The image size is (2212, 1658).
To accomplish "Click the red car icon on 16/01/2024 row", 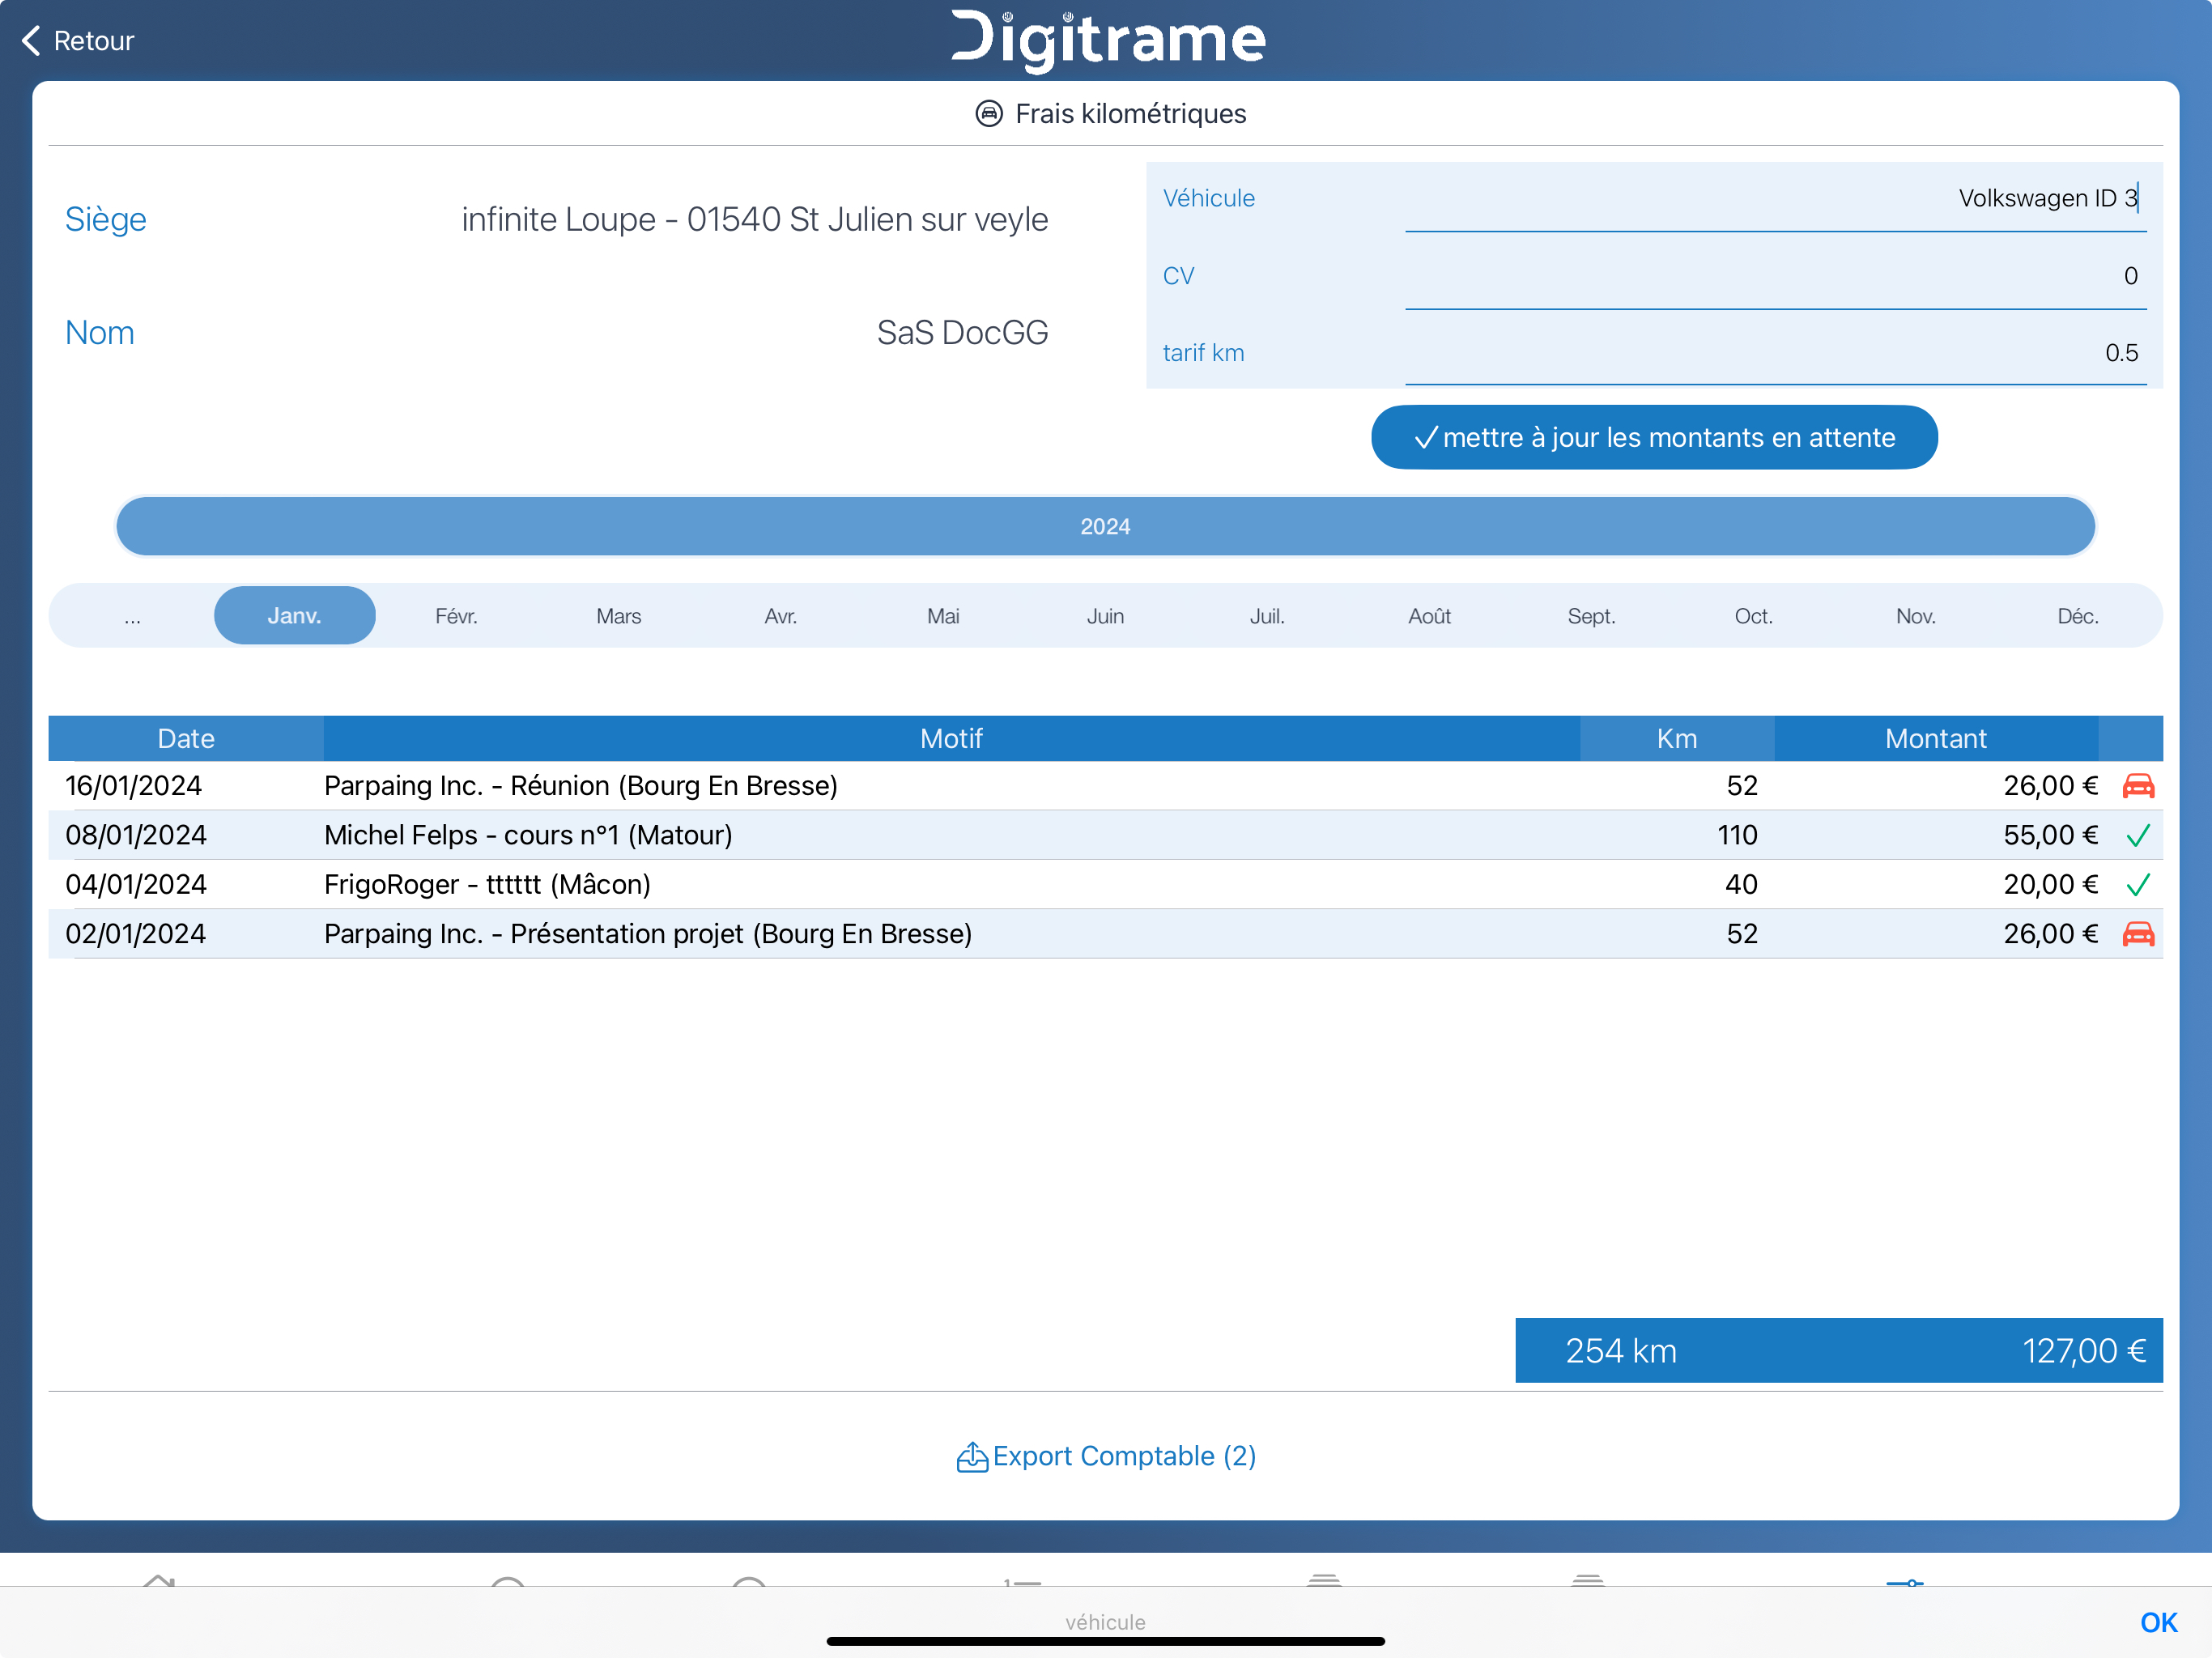I will click(x=2138, y=786).
